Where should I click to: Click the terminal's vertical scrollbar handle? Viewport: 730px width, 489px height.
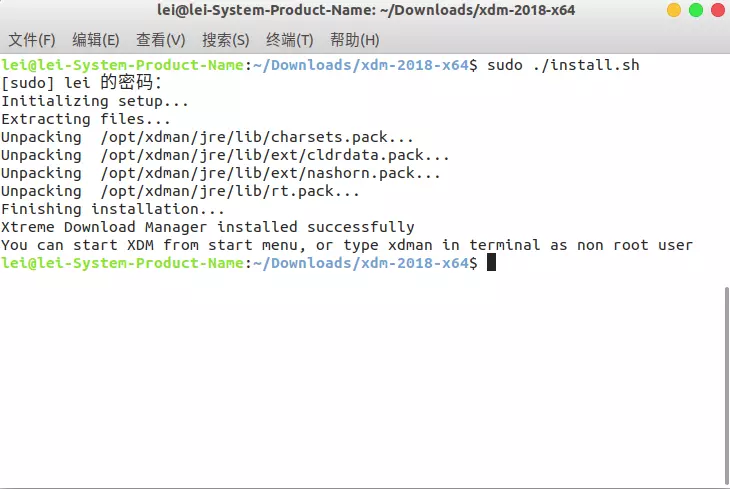pyautogui.click(x=727, y=386)
